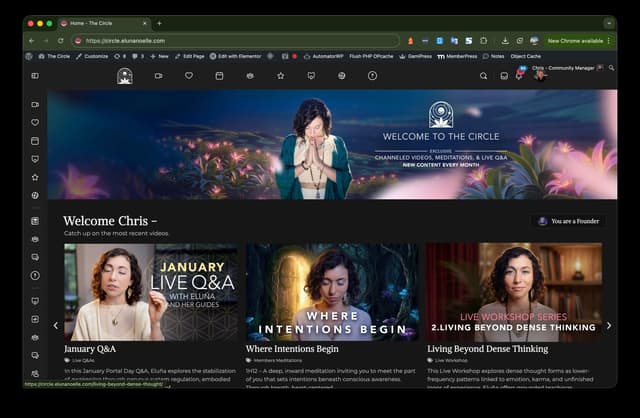This screenshot has height=418, width=640.
Task: Click Customize in the admin bar
Action: tap(92, 56)
